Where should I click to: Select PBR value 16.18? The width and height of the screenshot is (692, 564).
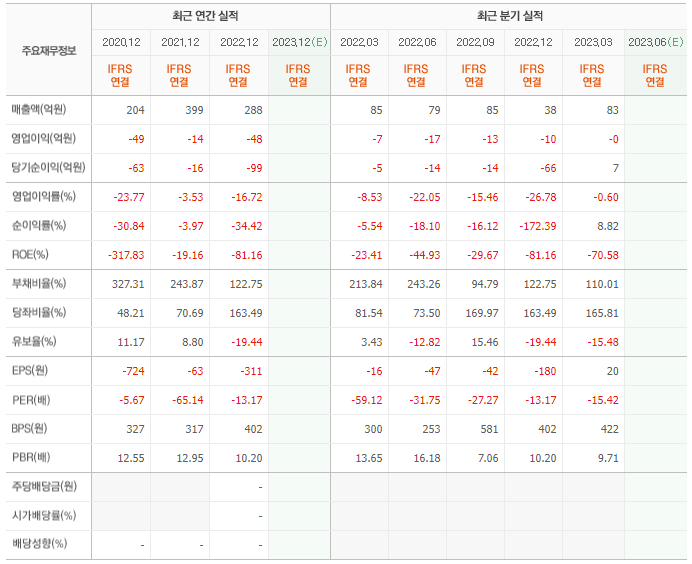pos(427,459)
